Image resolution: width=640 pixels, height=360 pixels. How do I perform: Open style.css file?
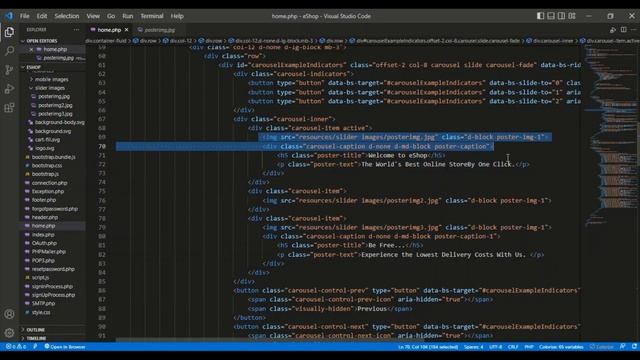point(41,312)
